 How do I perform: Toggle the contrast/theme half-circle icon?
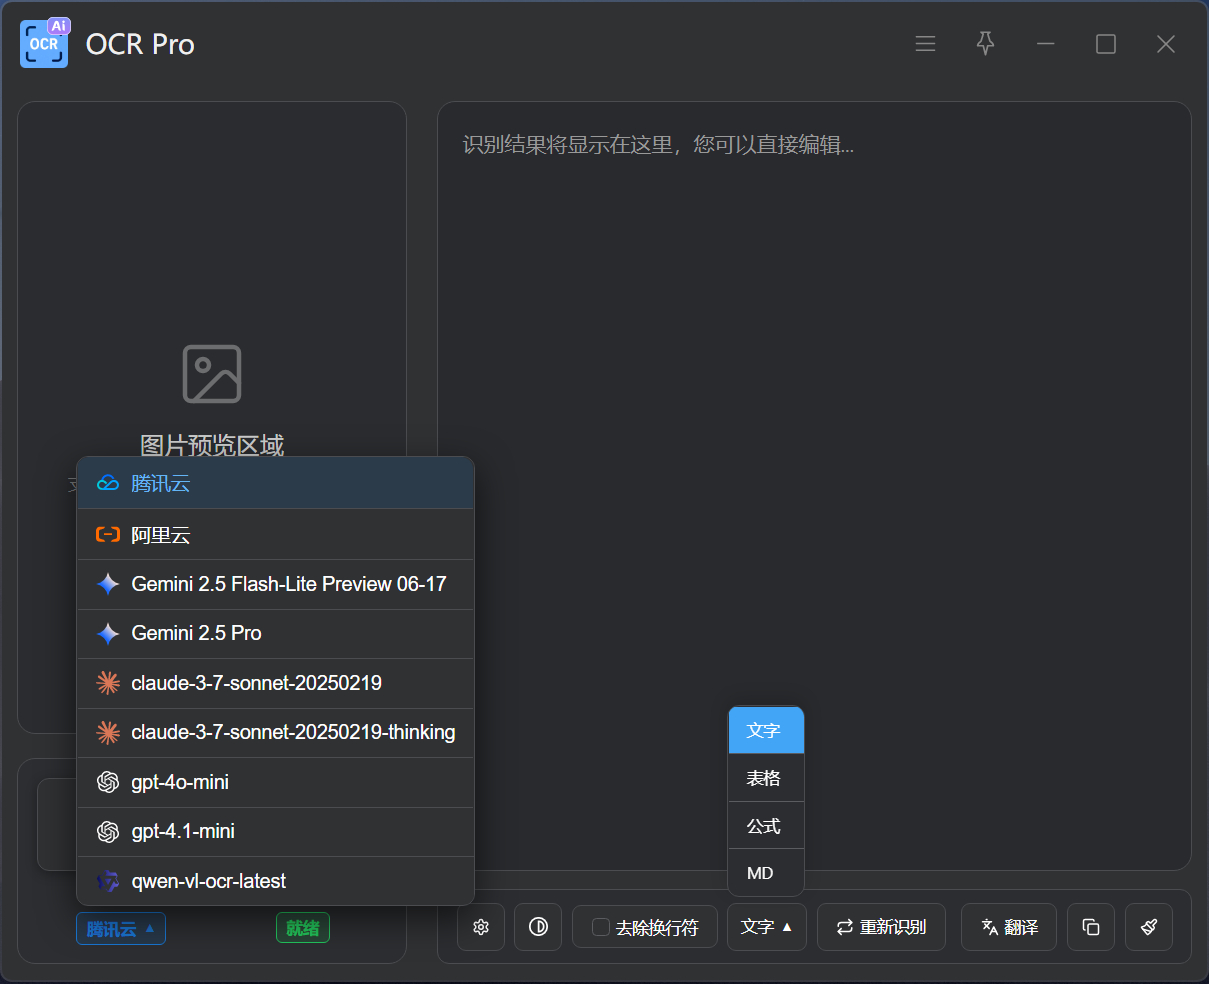tap(538, 927)
